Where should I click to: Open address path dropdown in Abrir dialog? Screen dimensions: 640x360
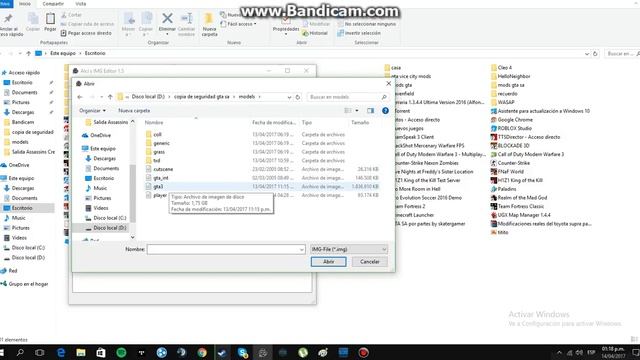click(x=289, y=97)
